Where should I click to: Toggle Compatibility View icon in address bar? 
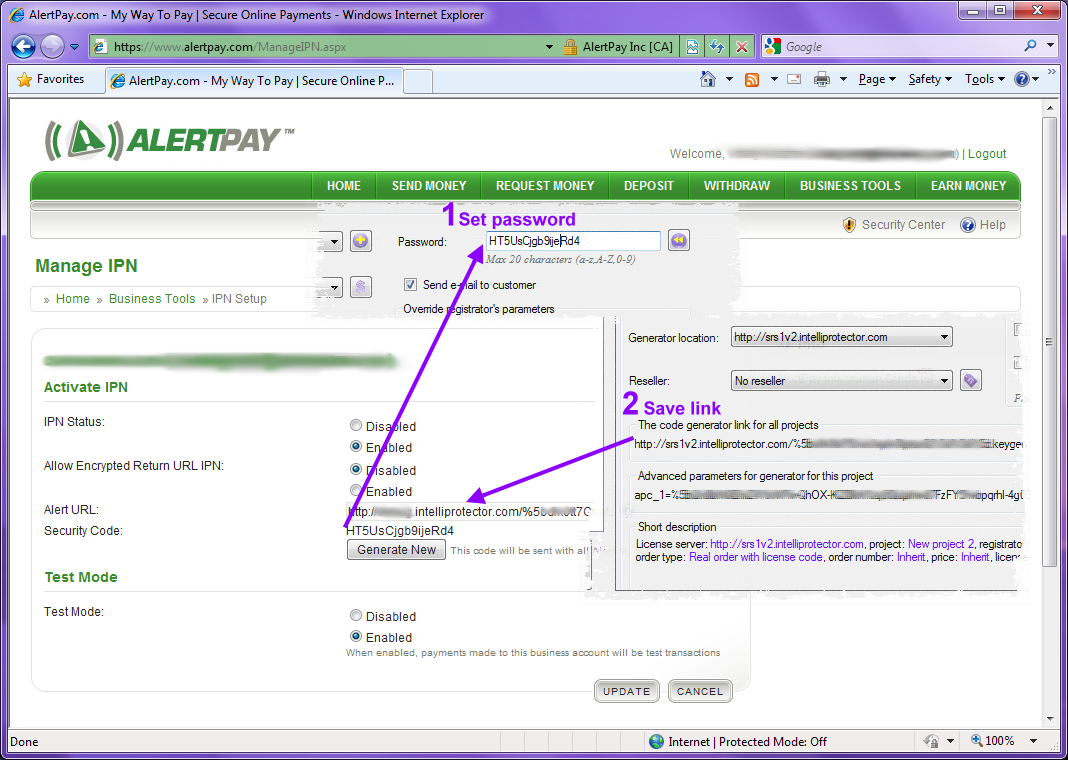coord(692,47)
